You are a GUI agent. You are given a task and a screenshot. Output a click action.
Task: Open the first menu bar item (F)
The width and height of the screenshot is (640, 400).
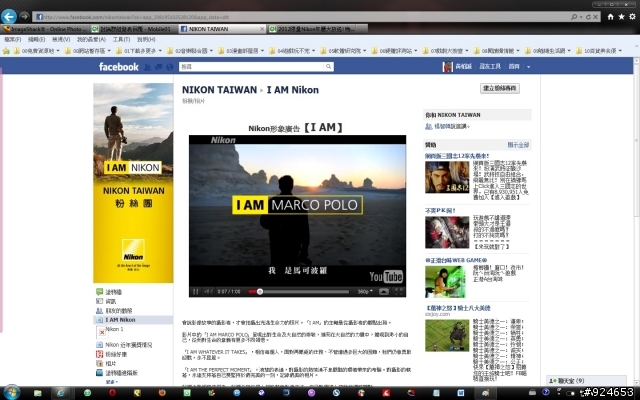tap(13, 40)
